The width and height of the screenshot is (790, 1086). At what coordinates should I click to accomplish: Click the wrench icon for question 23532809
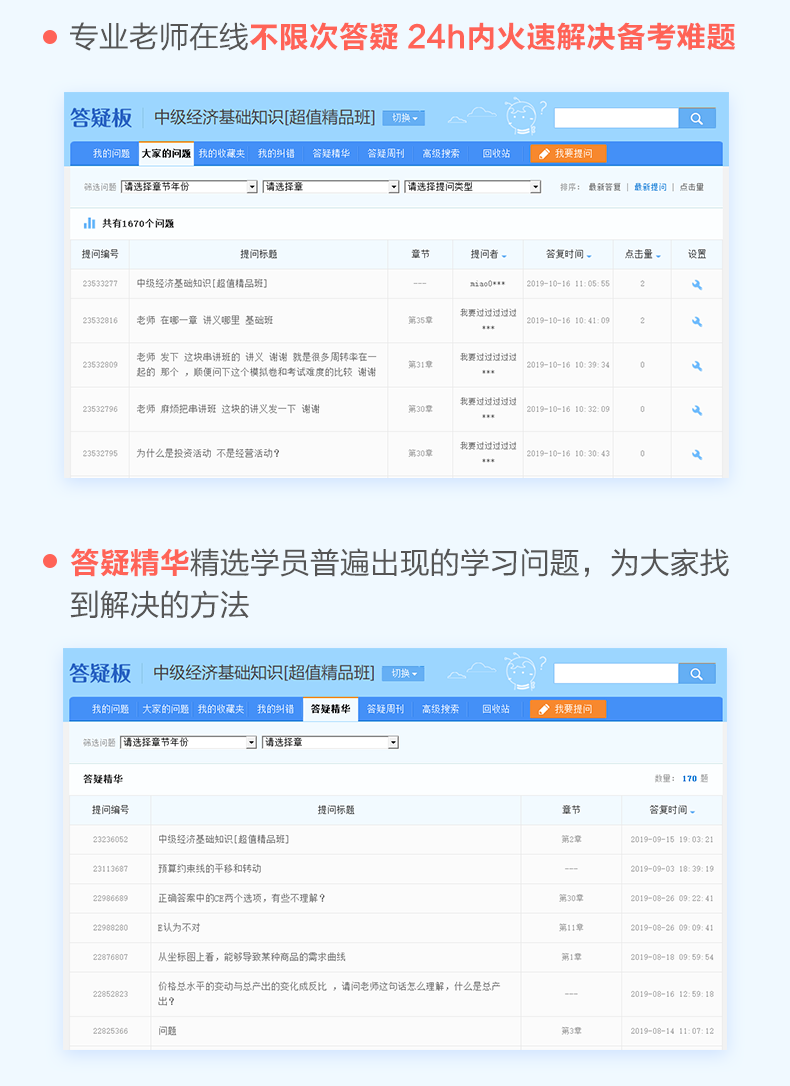point(697,365)
